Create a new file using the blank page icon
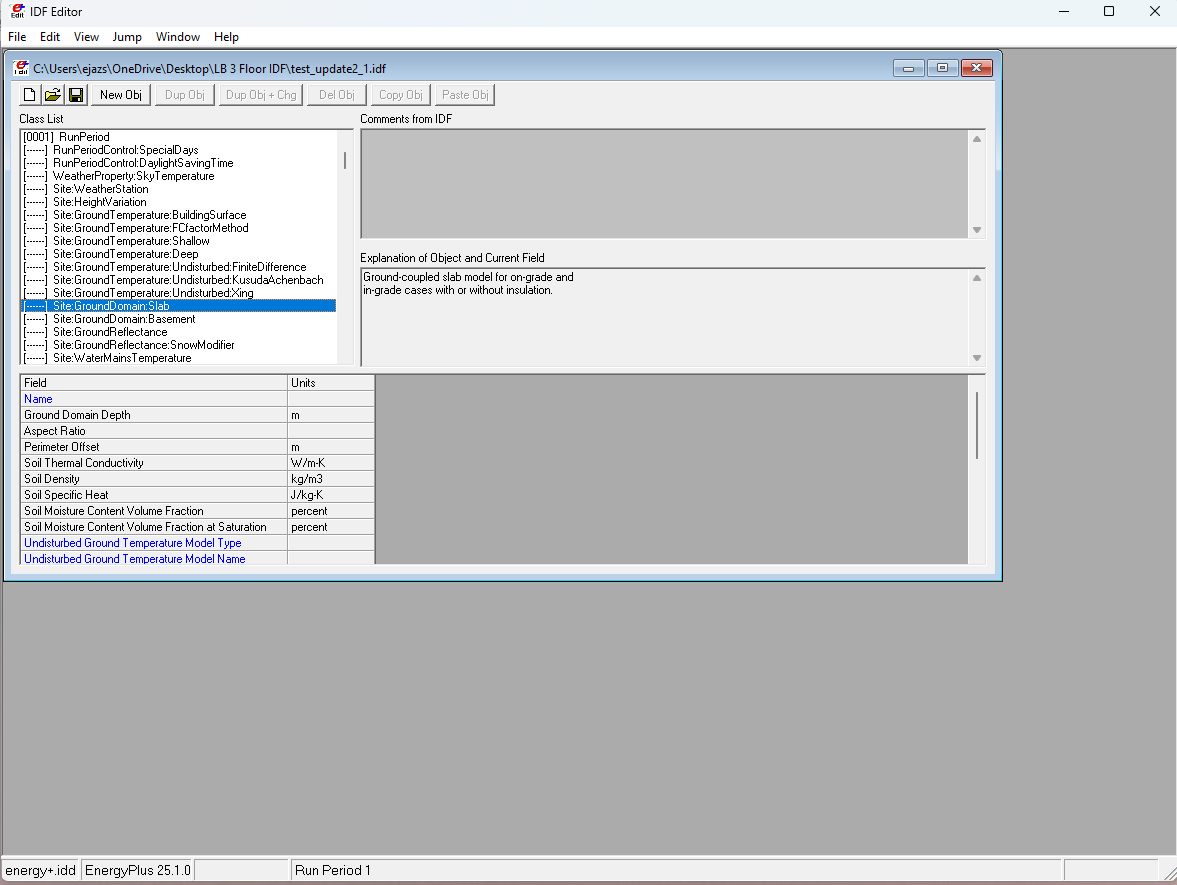Viewport: 1177px width, 885px height. pos(28,94)
